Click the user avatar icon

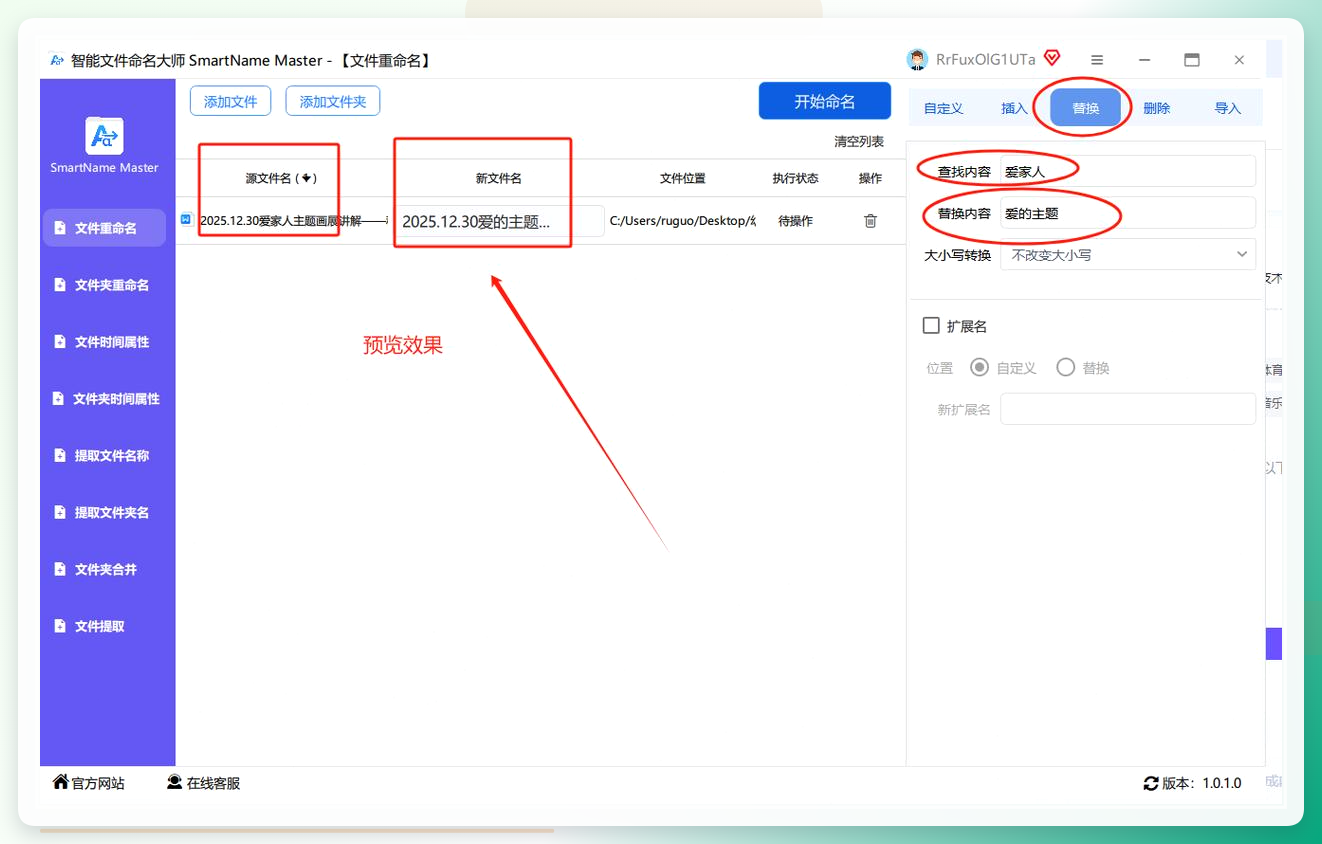pos(917,60)
